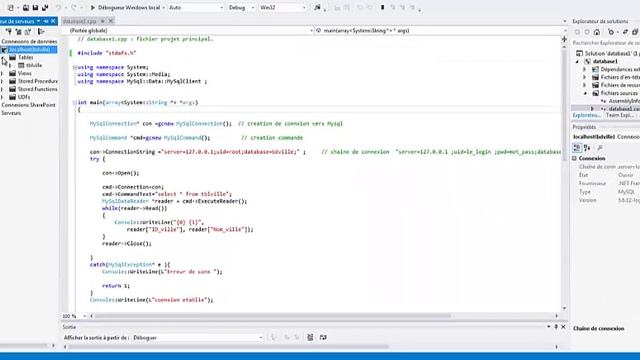Open the Auto debugger type dropdown
This screenshot has width=640, height=360.
click(196, 7)
